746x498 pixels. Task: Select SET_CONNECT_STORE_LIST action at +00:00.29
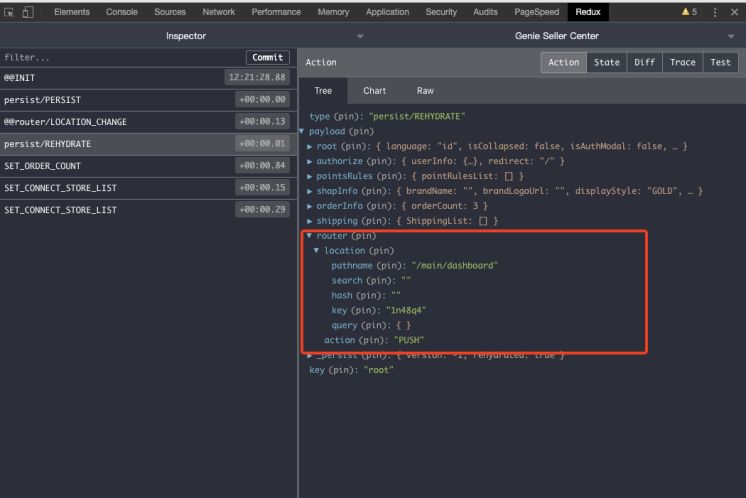(148, 210)
